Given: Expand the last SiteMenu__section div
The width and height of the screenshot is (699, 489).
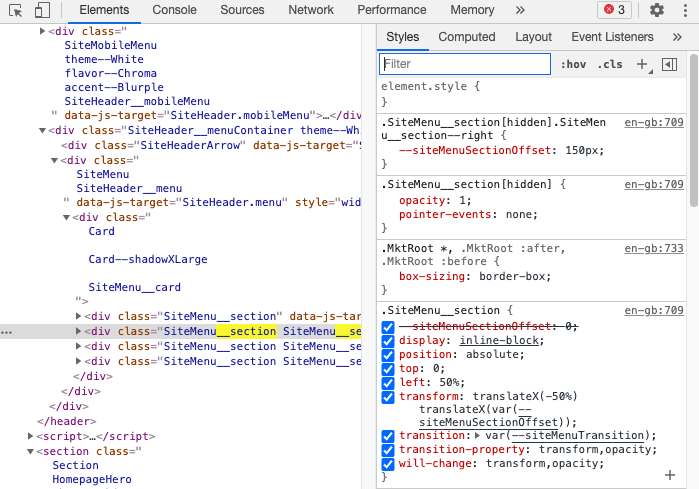Looking at the screenshot, I should [x=78, y=361].
